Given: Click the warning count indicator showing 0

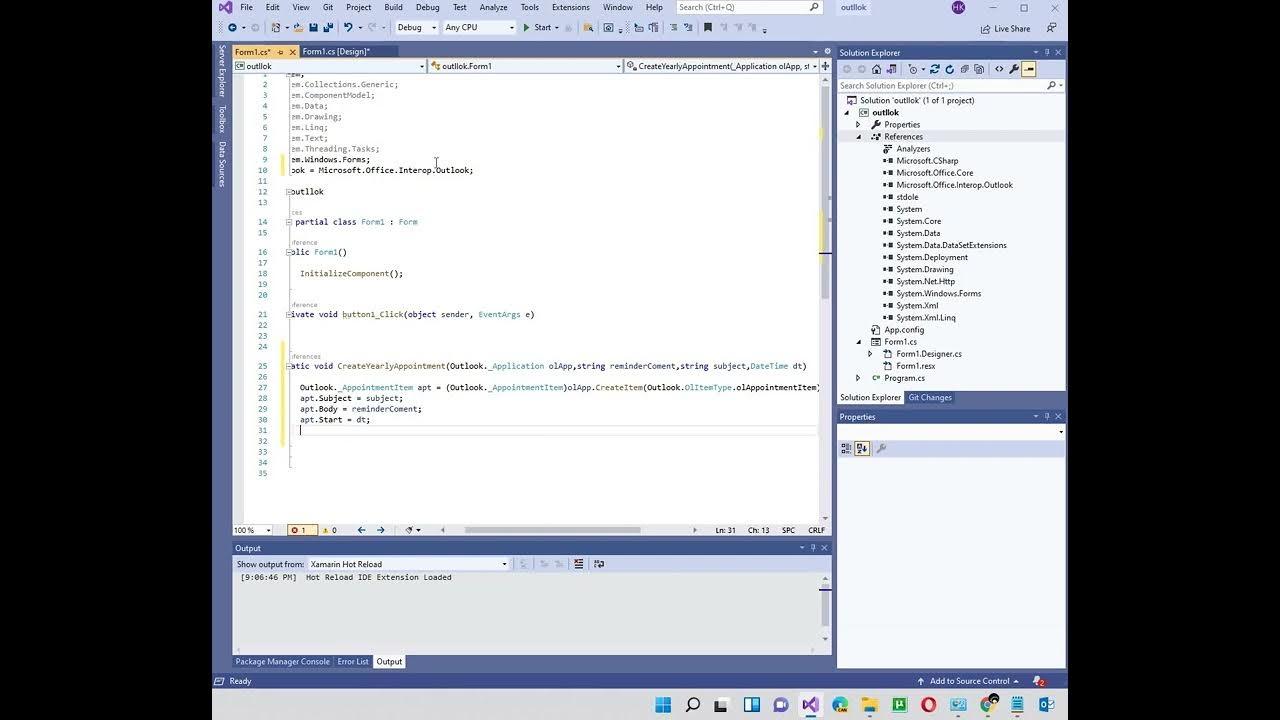Looking at the screenshot, I should coord(329,530).
